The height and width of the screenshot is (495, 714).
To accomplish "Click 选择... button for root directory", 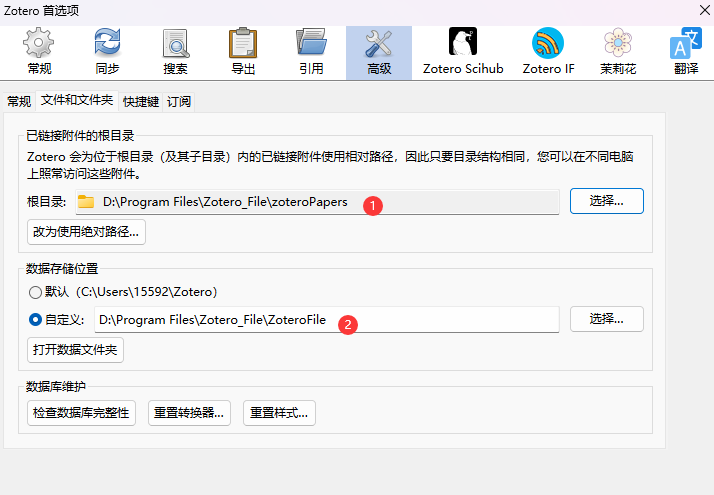I will coord(607,201).
